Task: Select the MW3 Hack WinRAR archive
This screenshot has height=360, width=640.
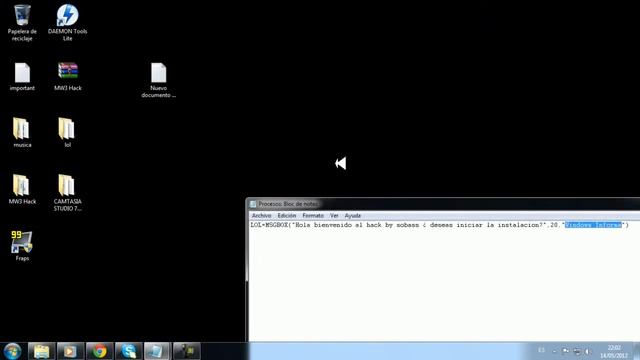Action: [68, 77]
